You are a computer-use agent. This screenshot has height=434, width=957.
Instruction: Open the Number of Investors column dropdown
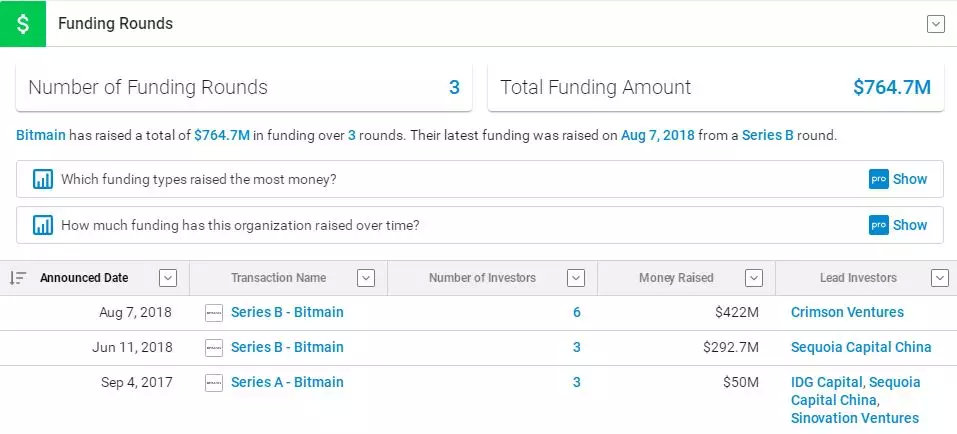point(576,278)
